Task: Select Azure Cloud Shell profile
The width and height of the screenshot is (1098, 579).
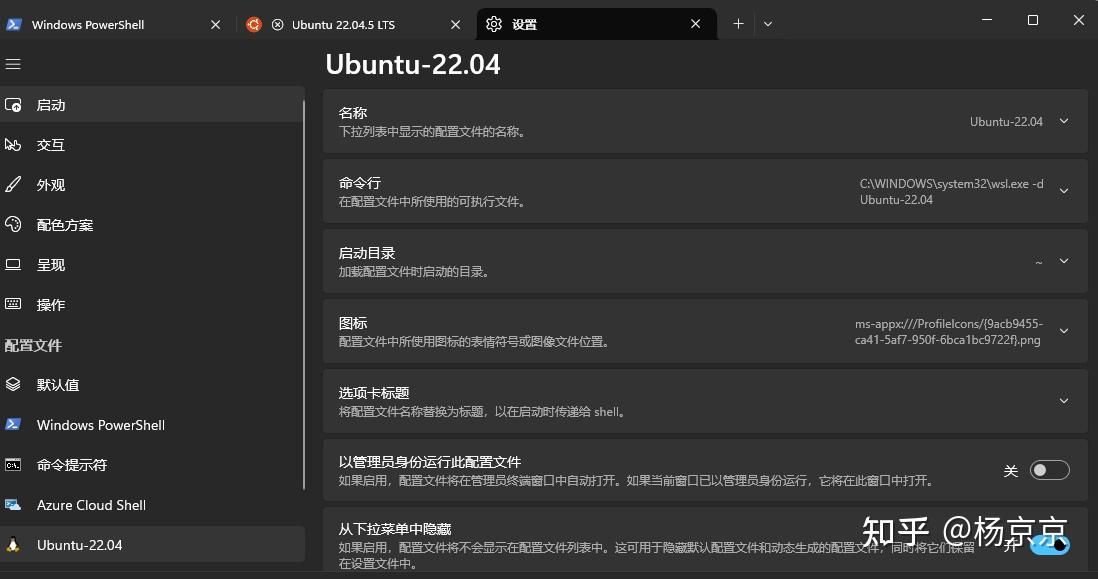Action: [x=152, y=505]
